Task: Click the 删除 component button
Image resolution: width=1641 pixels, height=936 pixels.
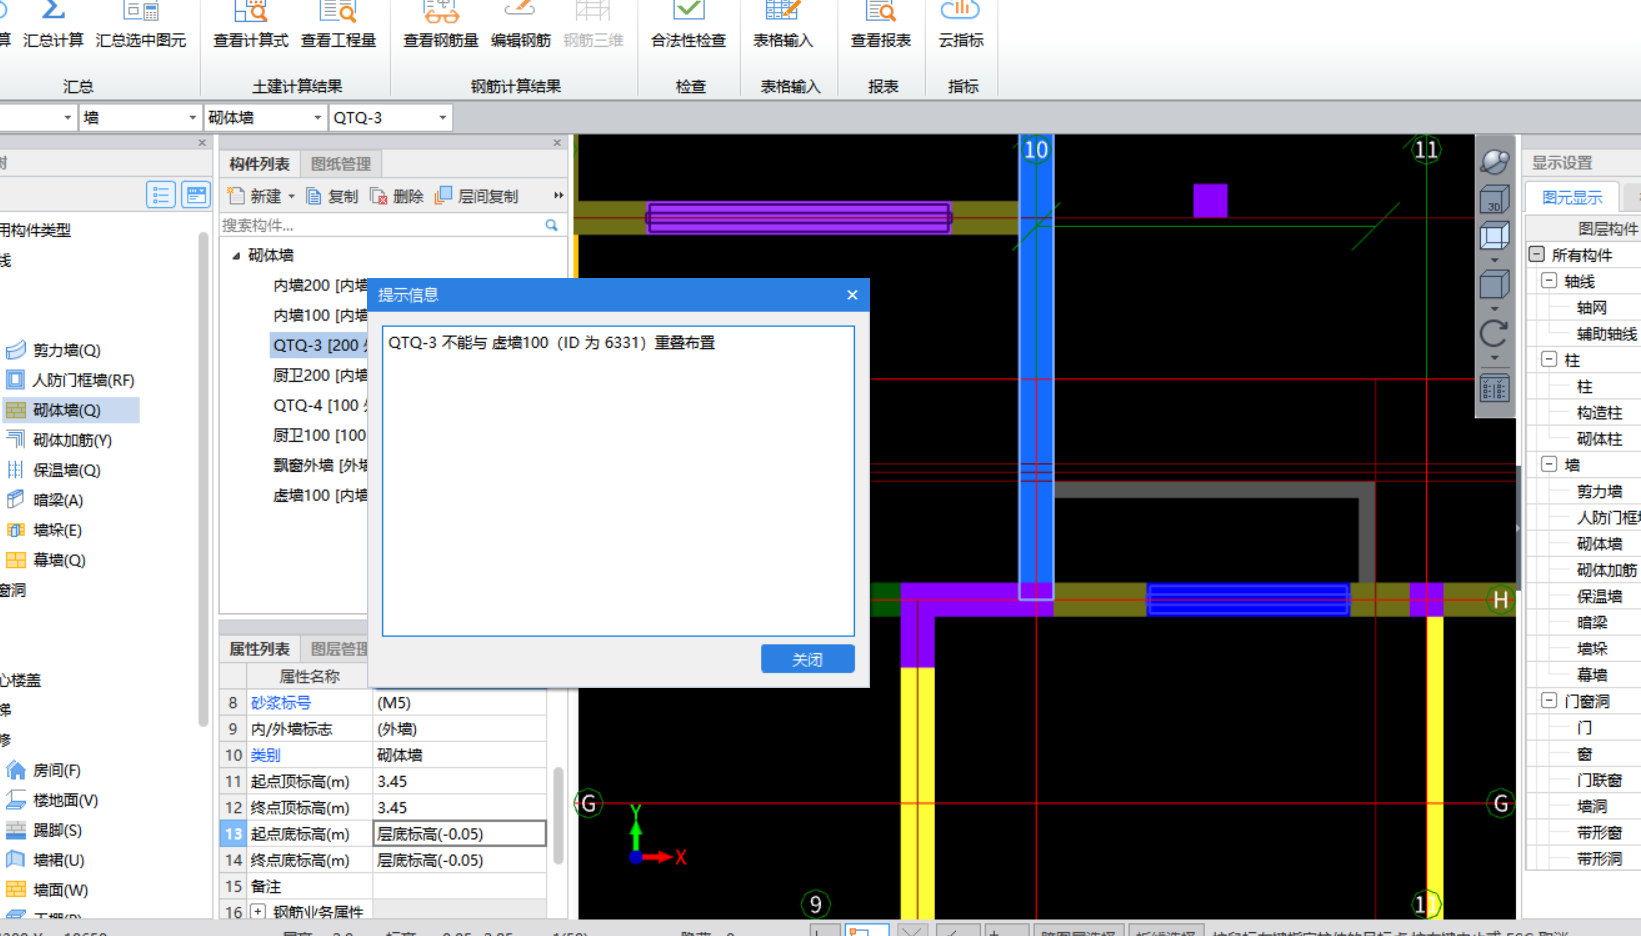Action: (x=397, y=196)
